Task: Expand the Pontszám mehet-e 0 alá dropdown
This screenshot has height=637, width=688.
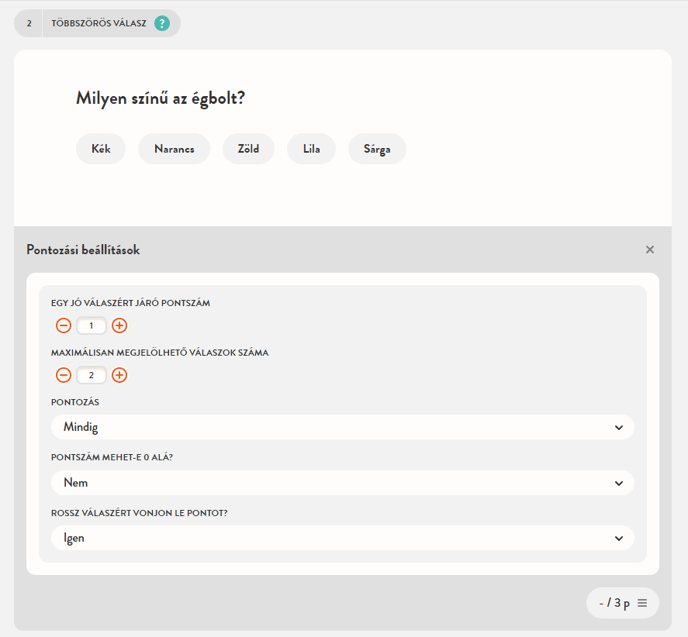Action: click(x=342, y=483)
